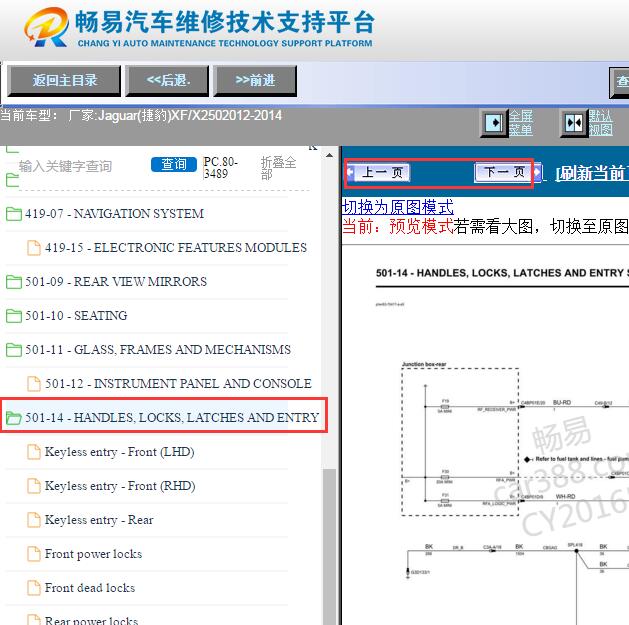This screenshot has width=629, height=625.
Task: Open Keyless entry - Front (RHD) page
Action: (x=120, y=486)
